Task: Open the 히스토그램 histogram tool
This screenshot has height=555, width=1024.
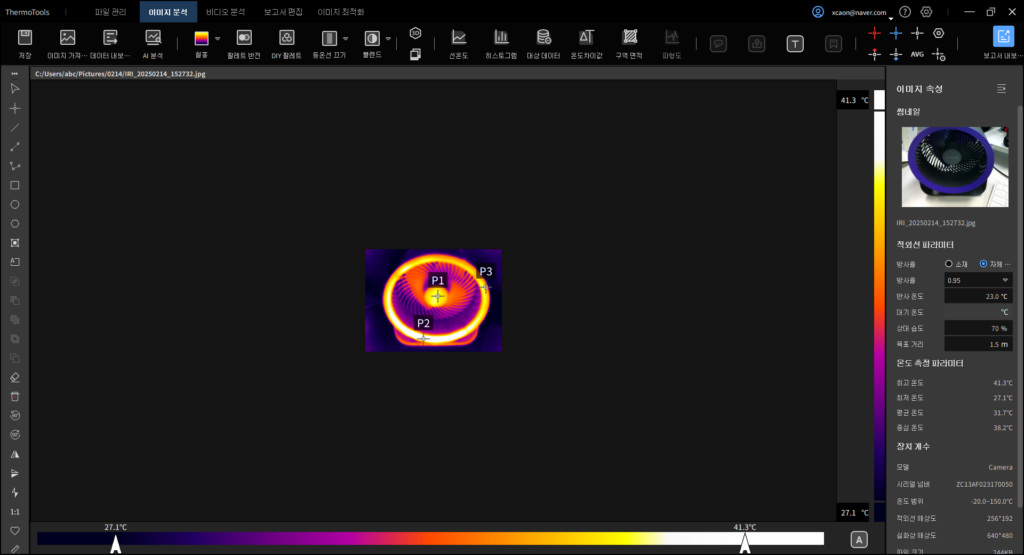Action: coord(501,38)
